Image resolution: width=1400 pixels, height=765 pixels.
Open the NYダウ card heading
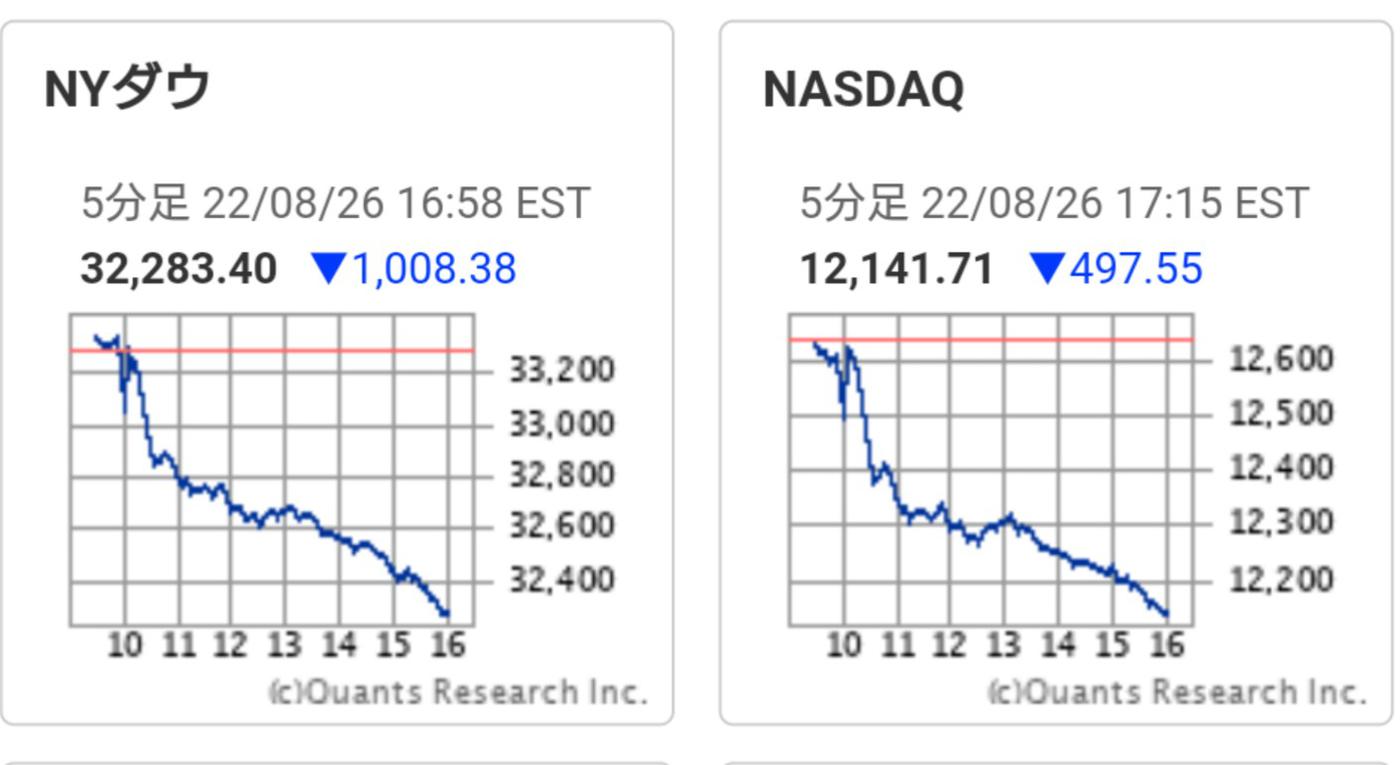(x=127, y=88)
